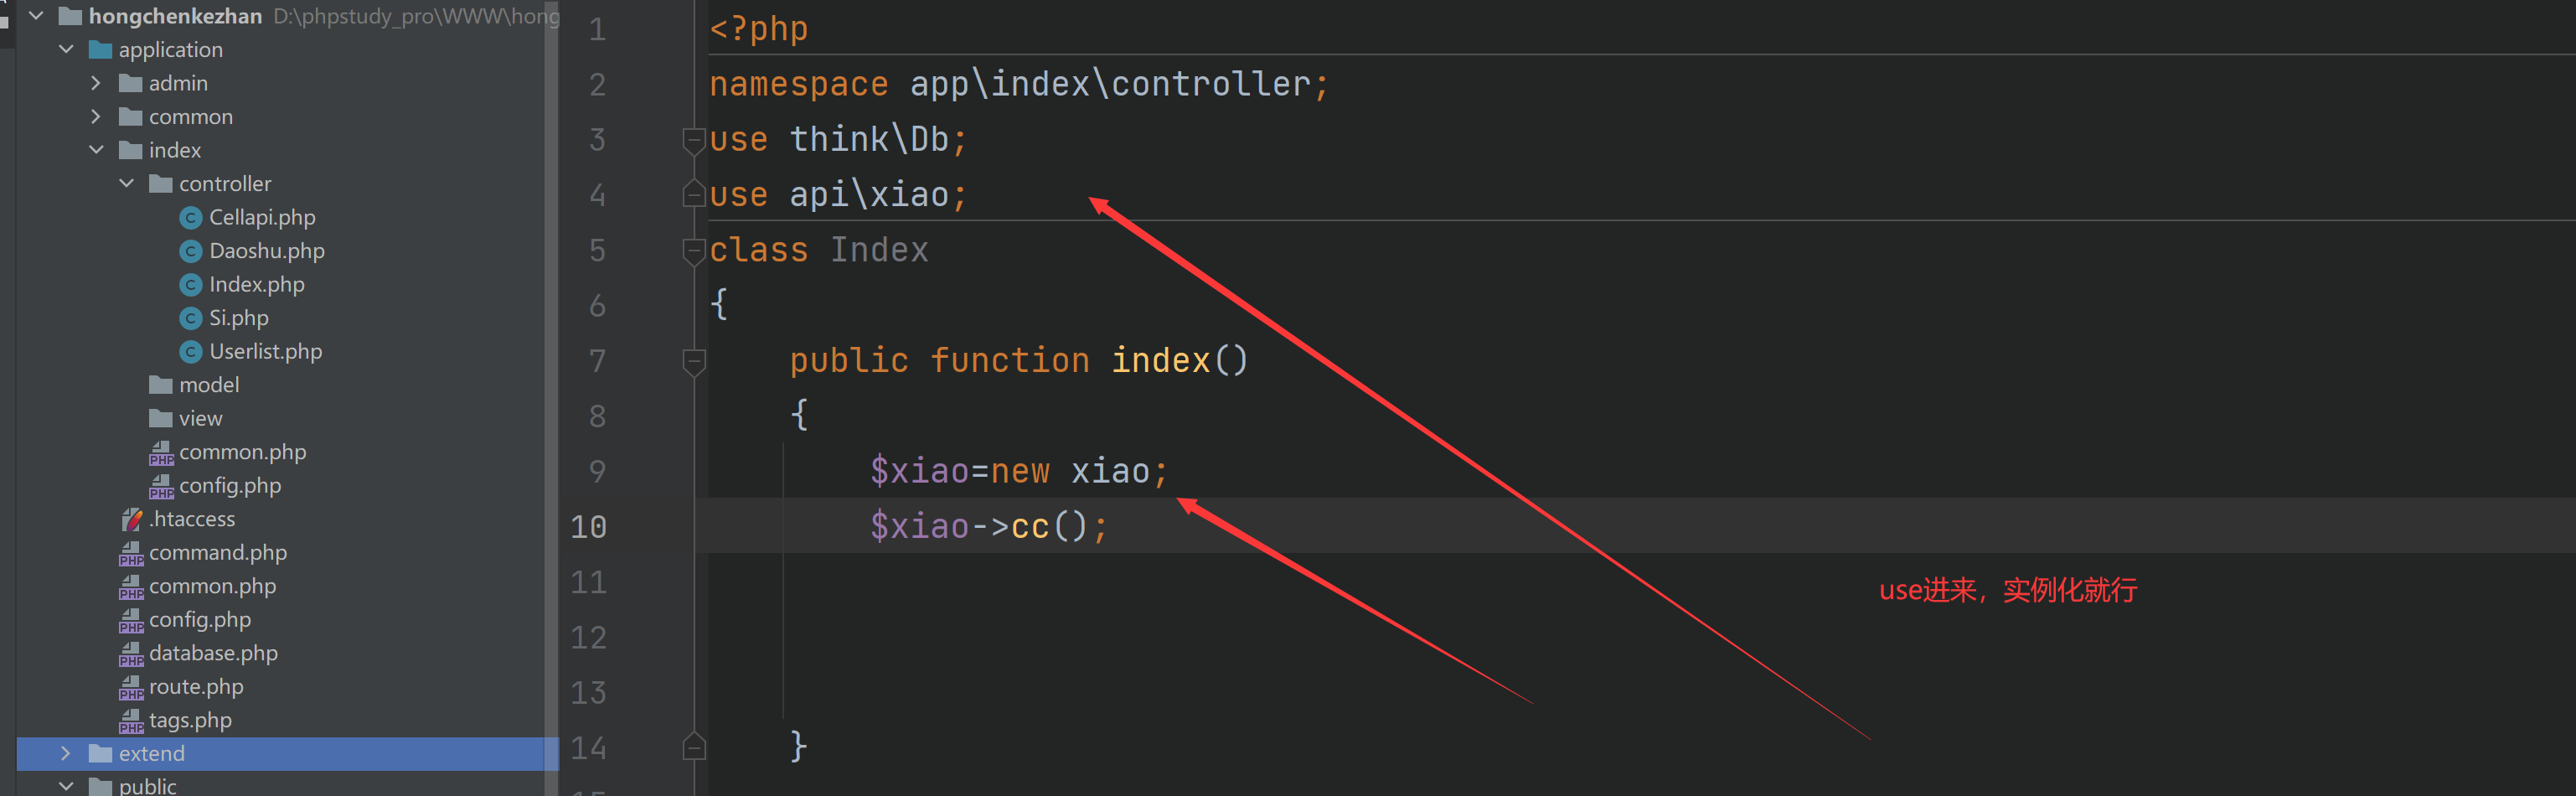Toggle fold marker on use think\Db line
The width and height of the screenshot is (2576, 796).
(x=694, y=140)
